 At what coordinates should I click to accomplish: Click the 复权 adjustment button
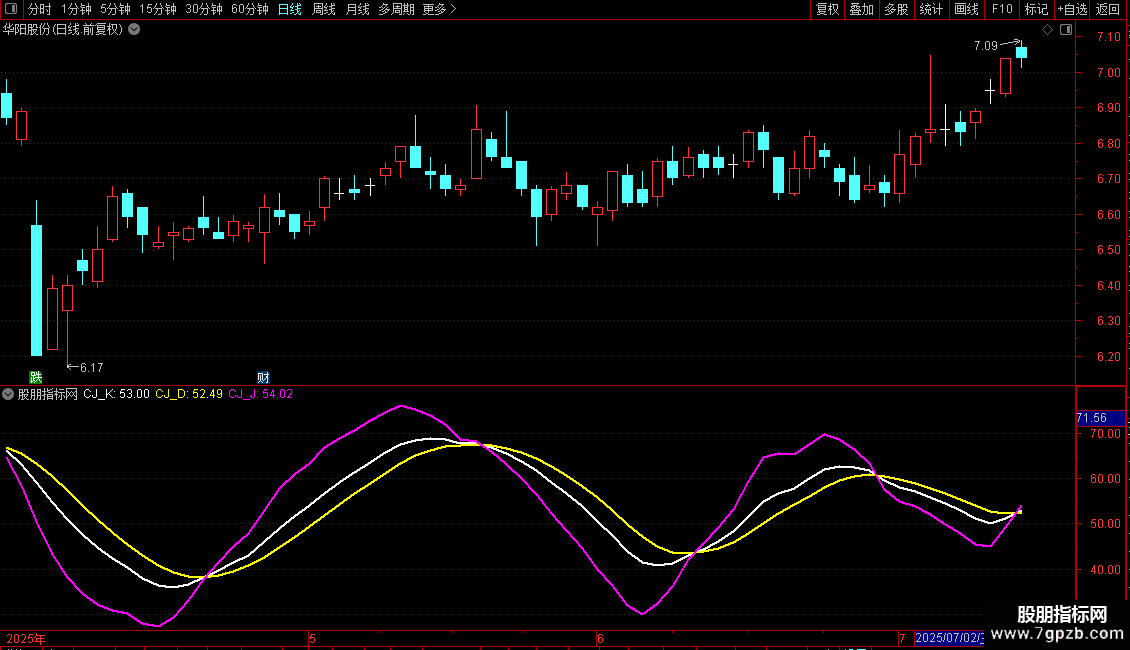point(827,9)
